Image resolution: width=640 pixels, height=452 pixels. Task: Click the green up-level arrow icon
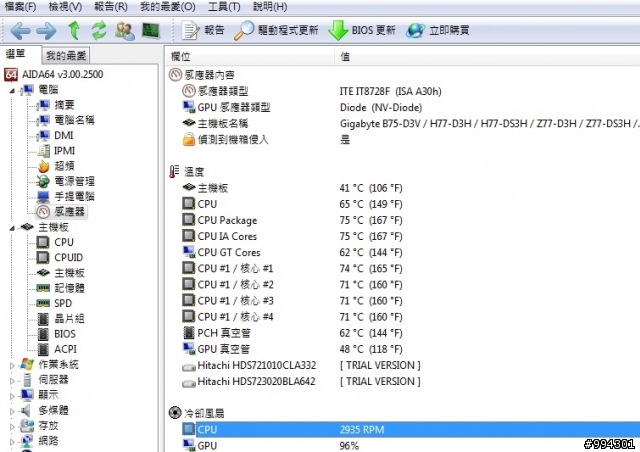click(x=74, y=30)
